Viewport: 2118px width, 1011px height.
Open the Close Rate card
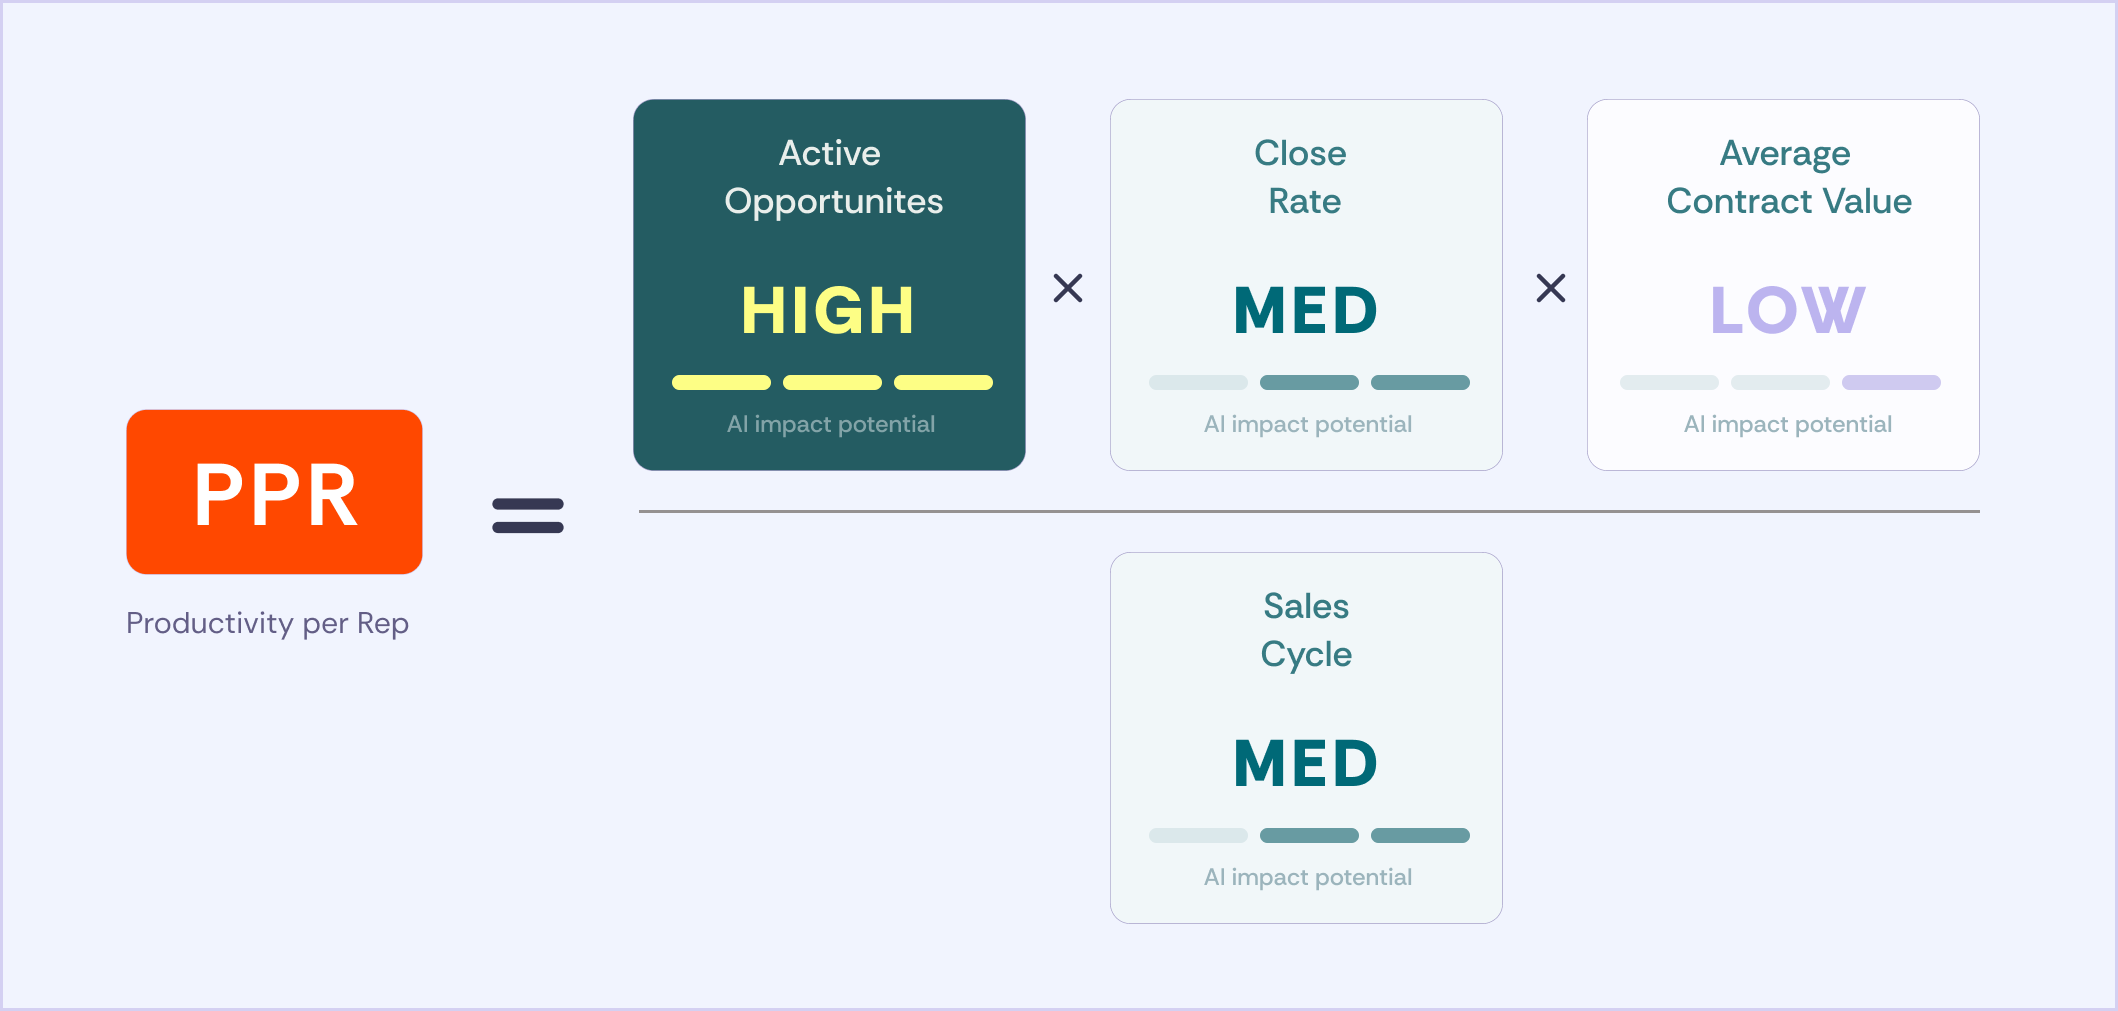(x=1306, y=285)
